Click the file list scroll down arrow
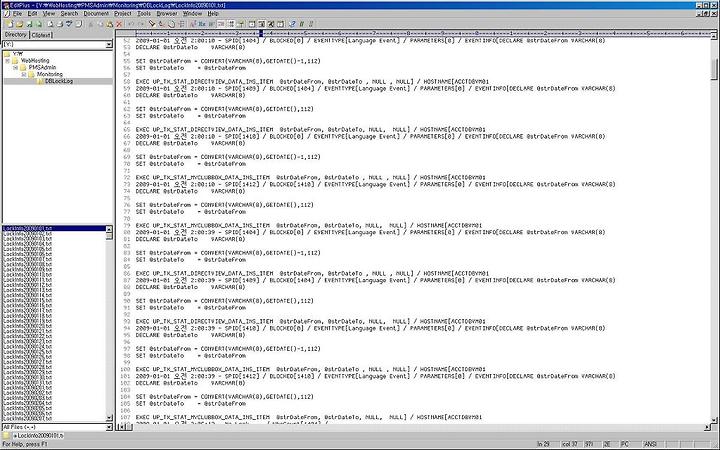The image size is (720, 450). (109, 418)
